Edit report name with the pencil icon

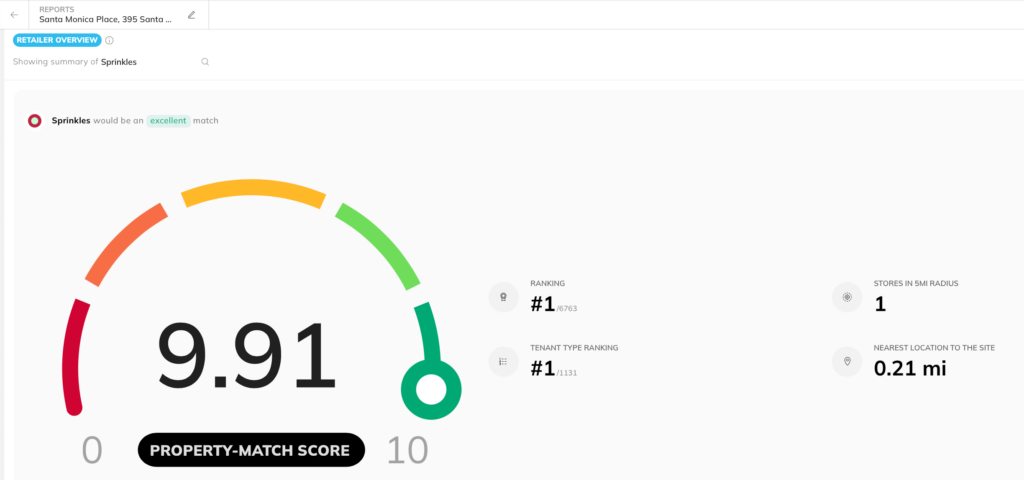pyautogui.click(x=191, y=15)
